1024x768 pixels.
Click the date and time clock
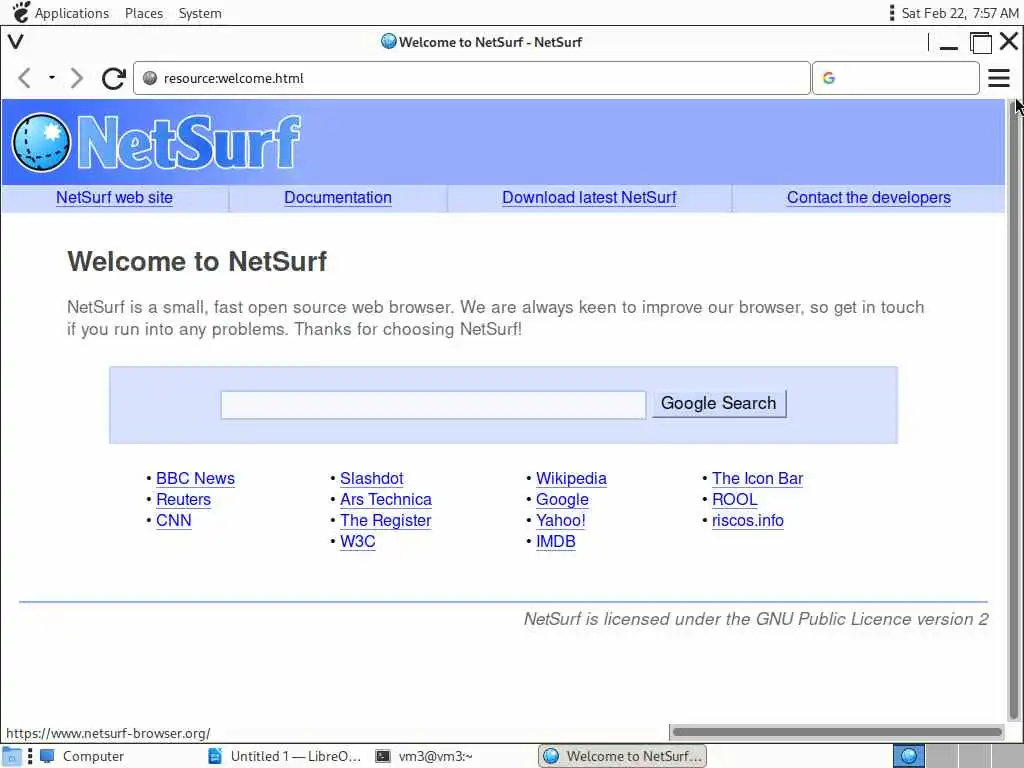(x=959, y=13)
